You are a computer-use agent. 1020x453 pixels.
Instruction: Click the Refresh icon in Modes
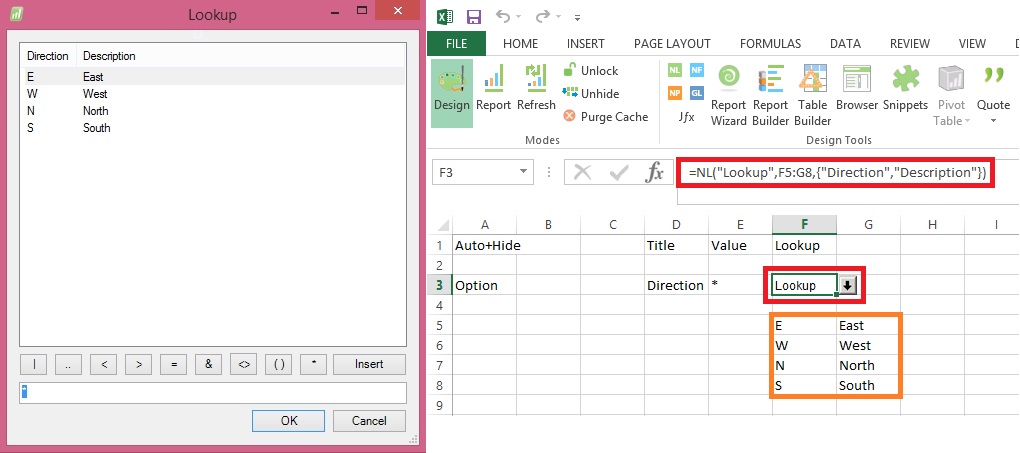[536, 91]
